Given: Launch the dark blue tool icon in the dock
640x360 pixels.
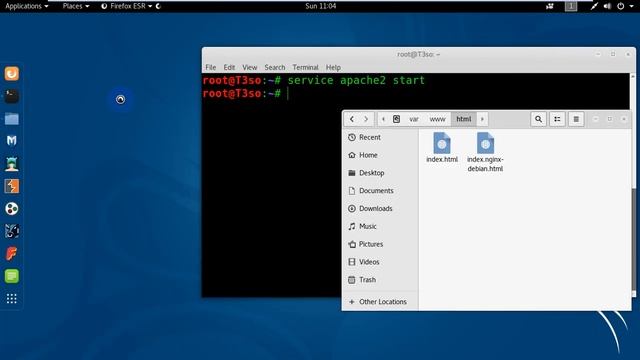Looking at the screenshot, I should tap(11, 231).
